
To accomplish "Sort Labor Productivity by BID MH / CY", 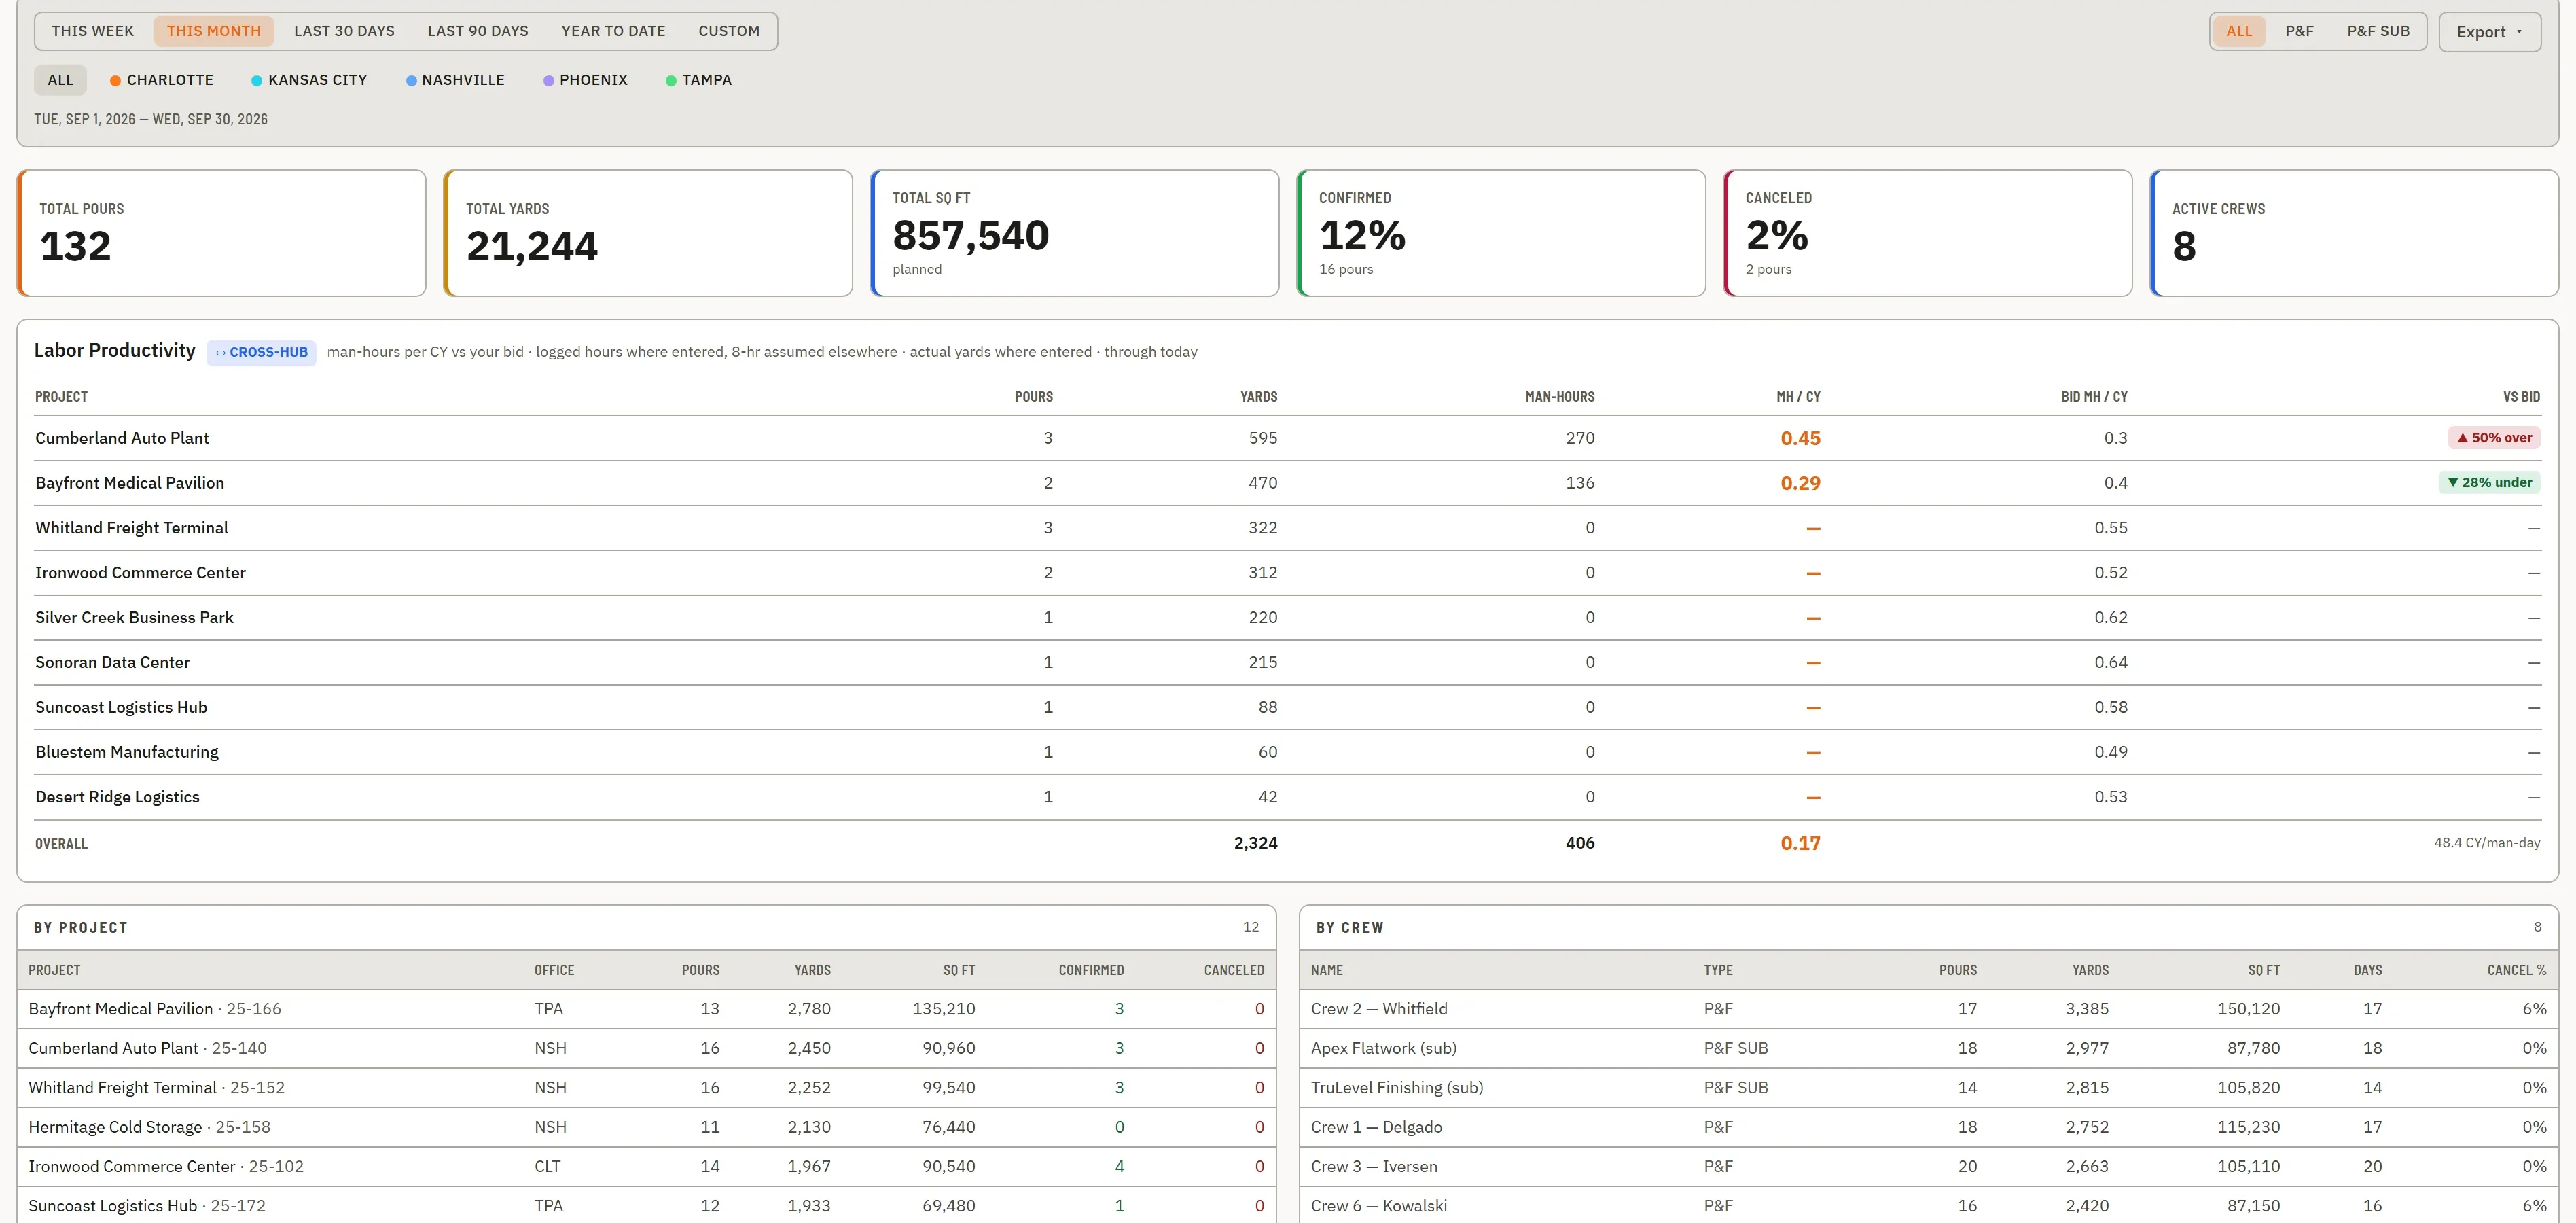I will 2094,397.
